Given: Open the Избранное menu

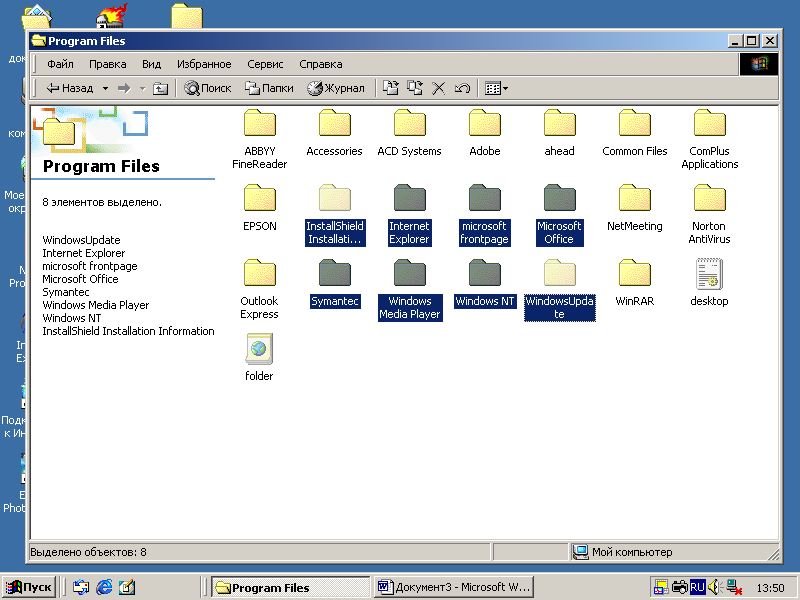Looking at the screenshot, I should point(204,64).
